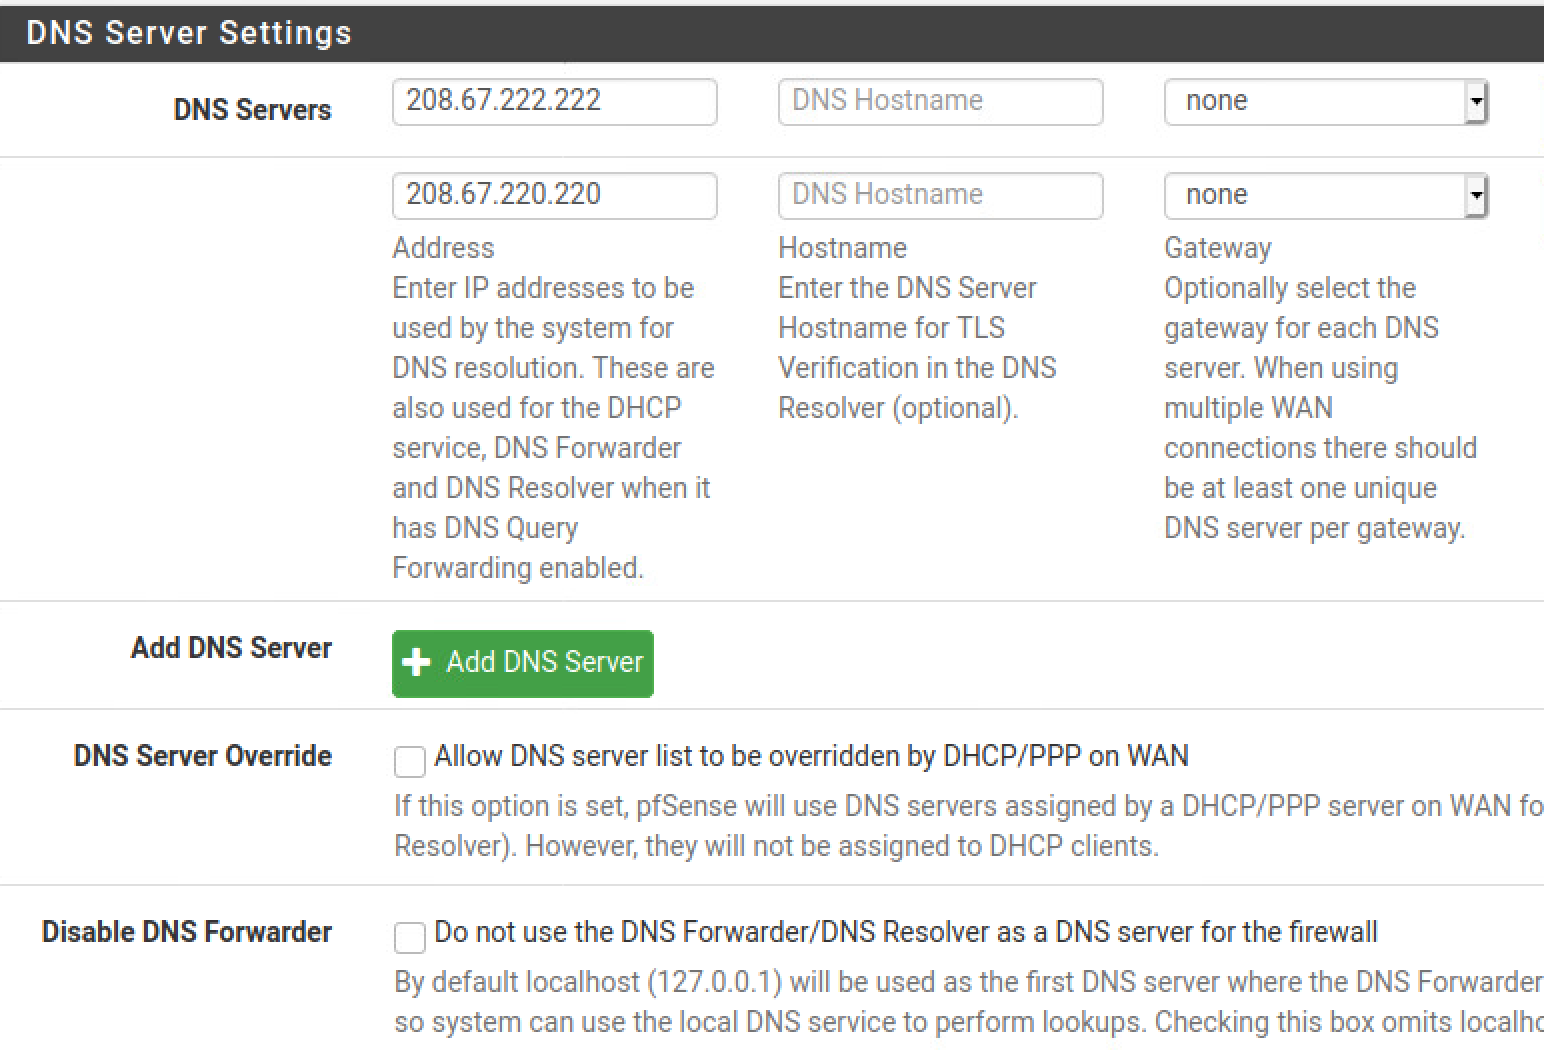Click the DNS Server Override label
The width and height of the screenshot is (1544, 1050).
click(203, 755)
